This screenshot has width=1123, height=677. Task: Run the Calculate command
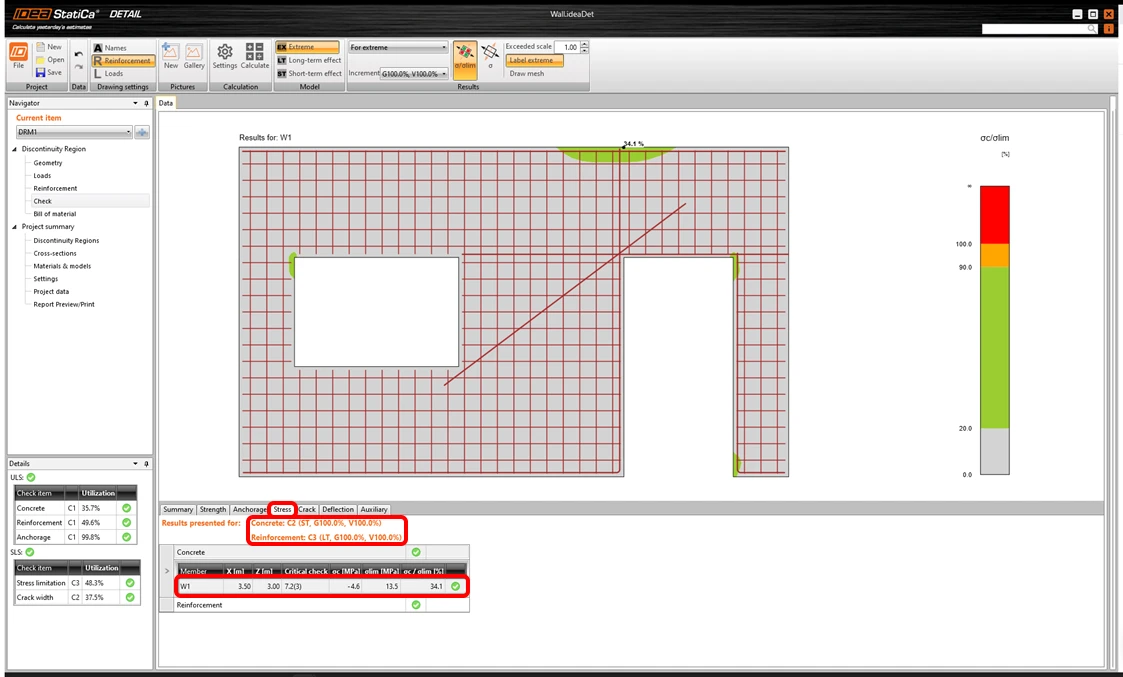254,56
